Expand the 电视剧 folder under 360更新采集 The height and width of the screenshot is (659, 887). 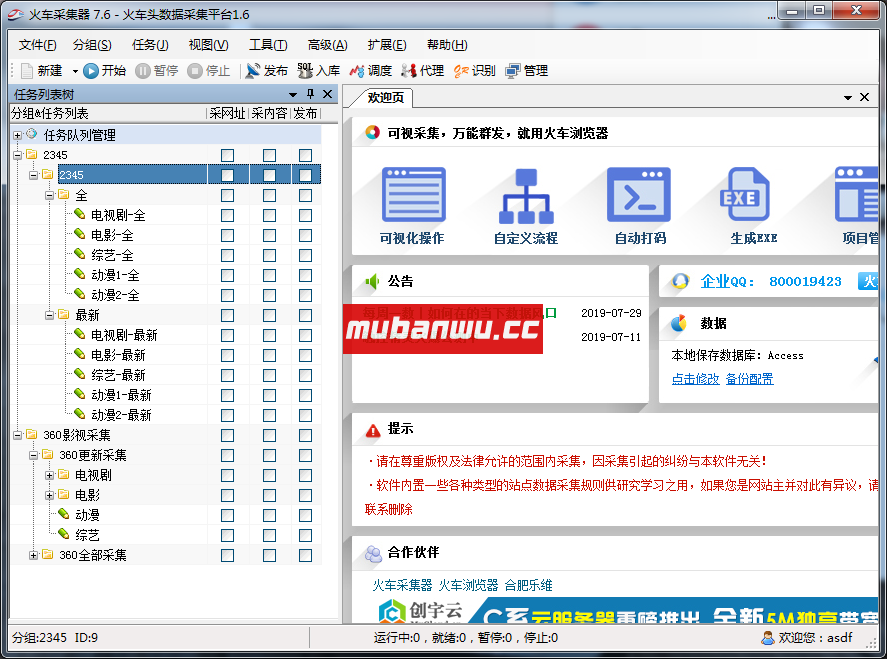pos(49,475)
